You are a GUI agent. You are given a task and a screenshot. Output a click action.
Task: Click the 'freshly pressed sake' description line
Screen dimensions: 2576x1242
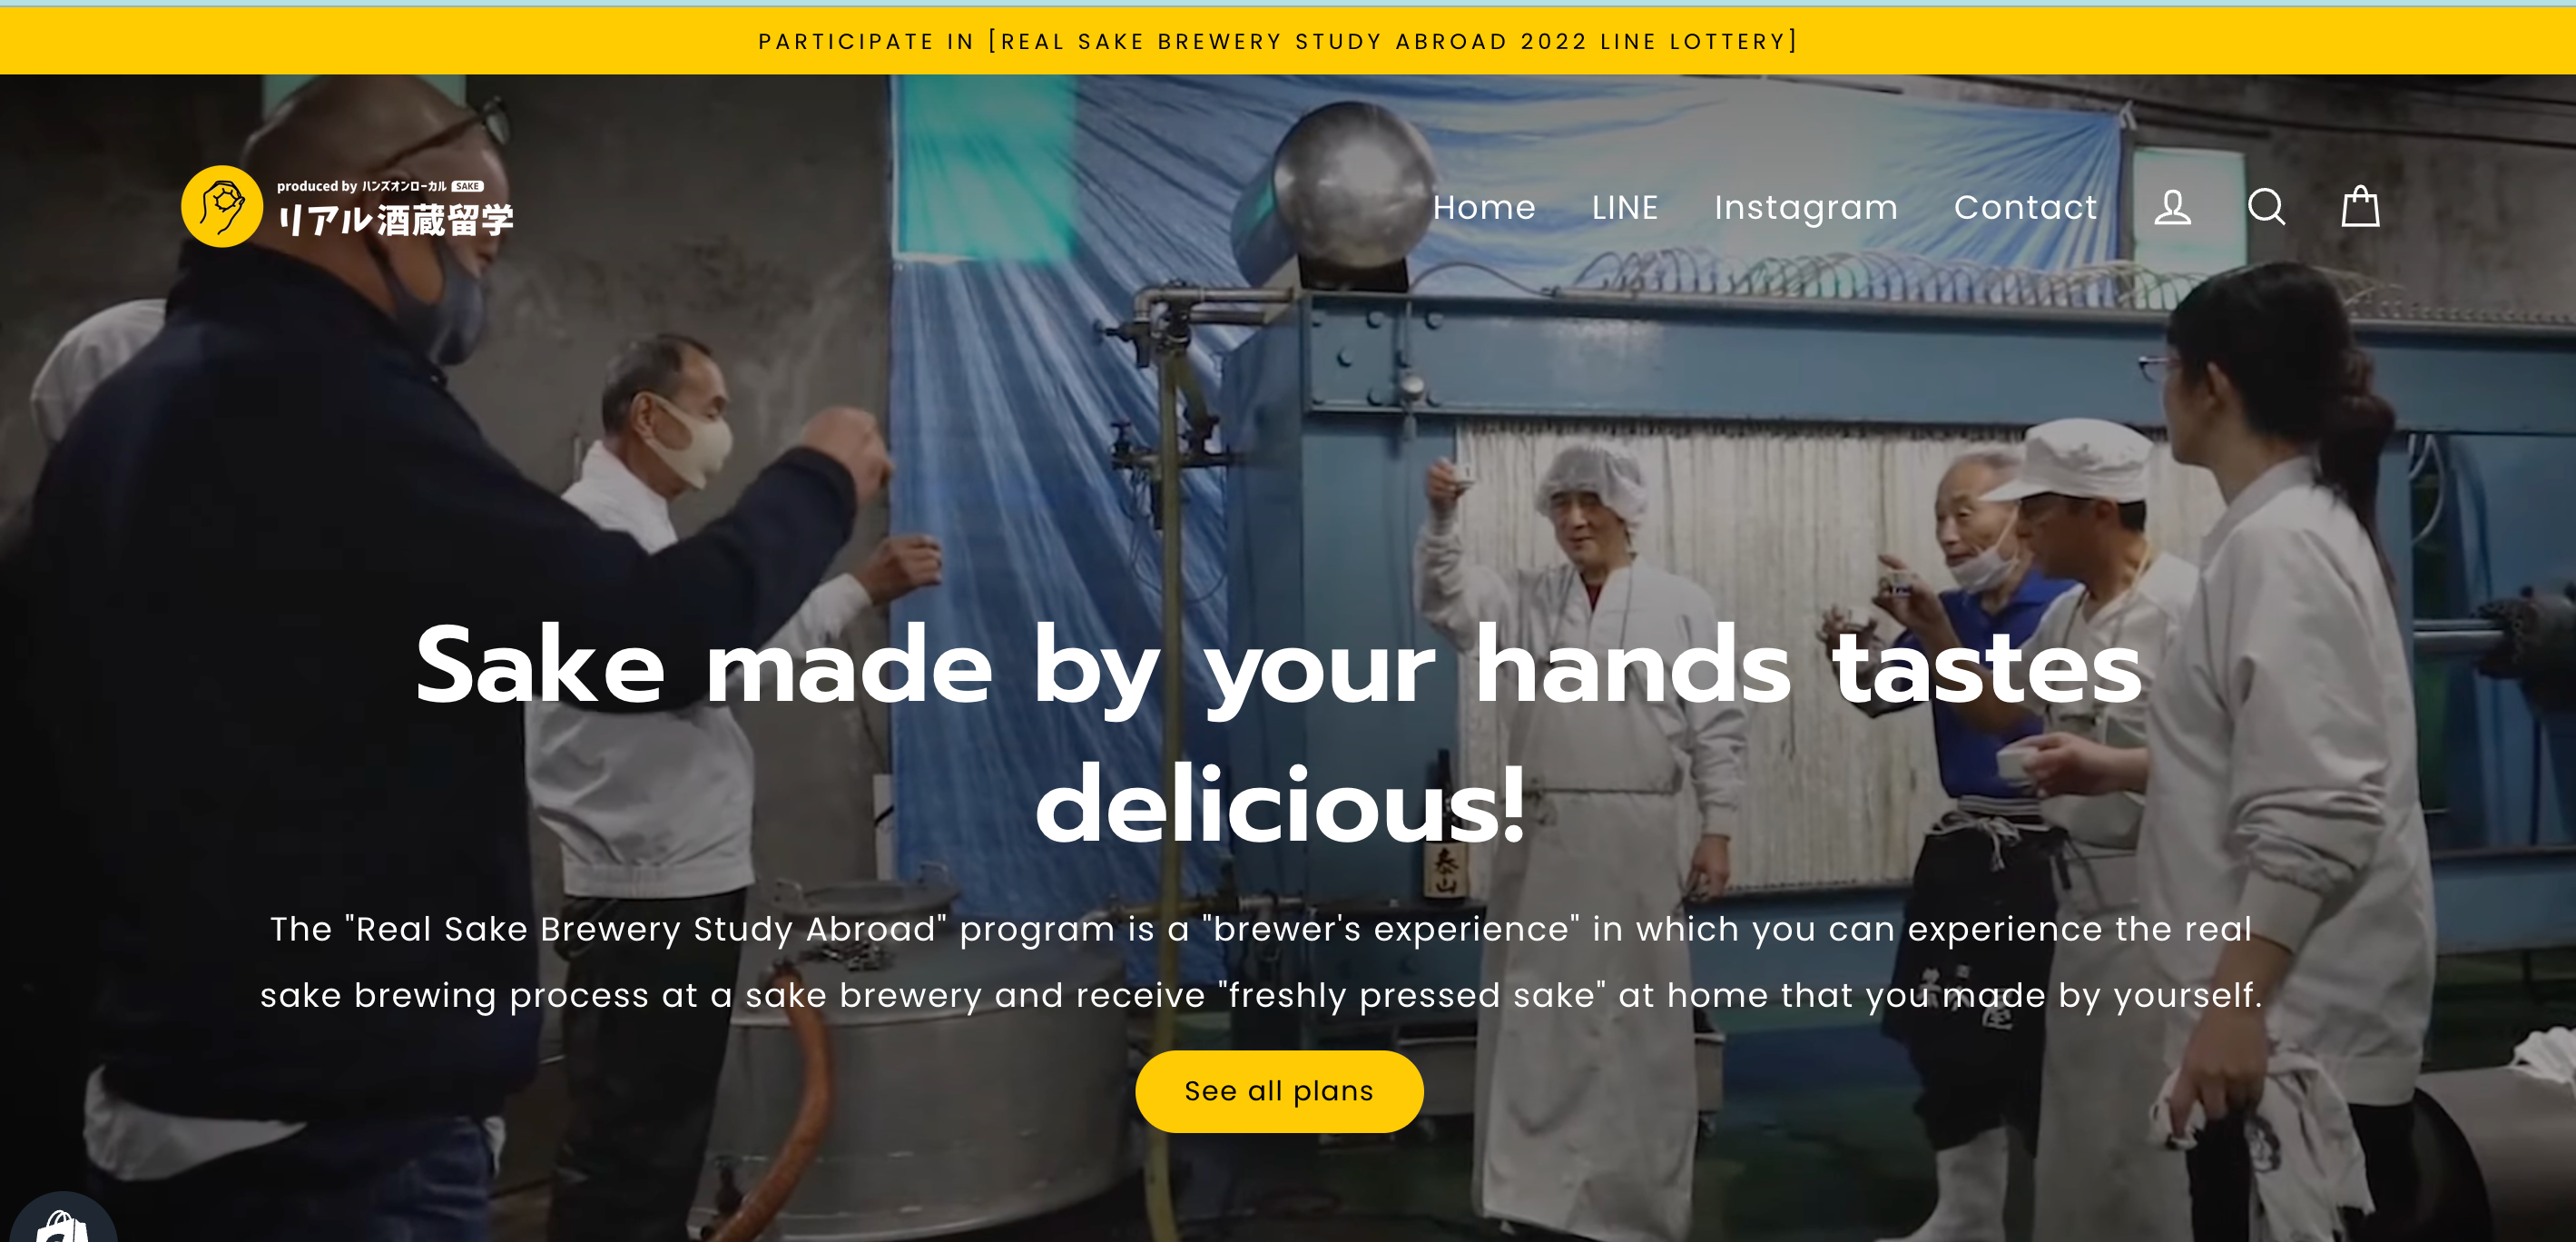click(x=1261, y=996)
